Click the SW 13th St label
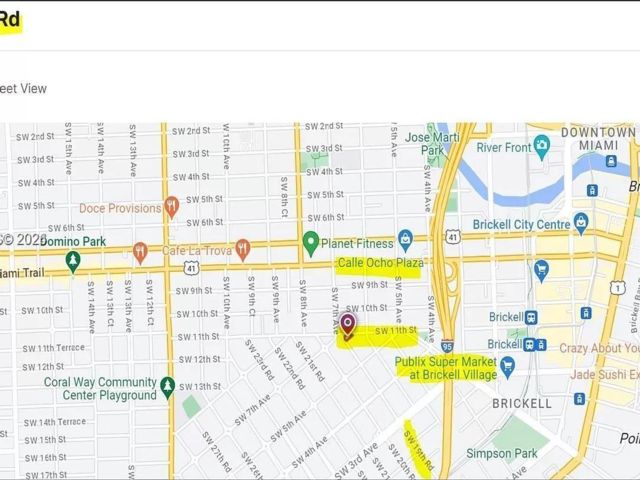Screen dimensions: 640x480 coord(200,387)
